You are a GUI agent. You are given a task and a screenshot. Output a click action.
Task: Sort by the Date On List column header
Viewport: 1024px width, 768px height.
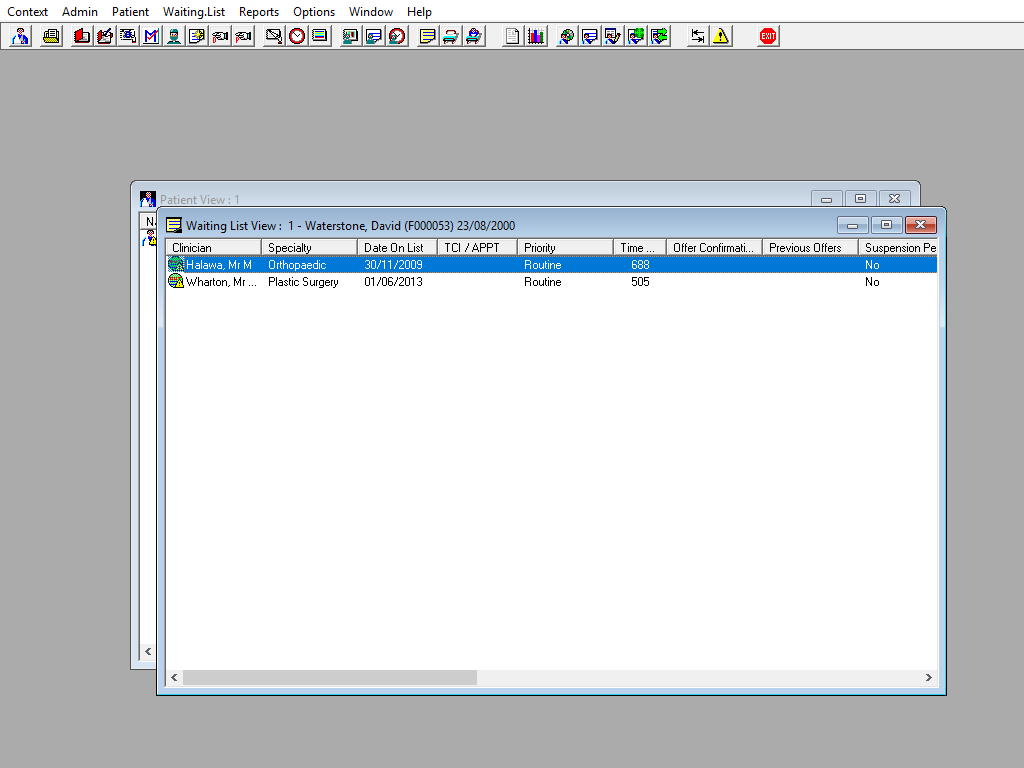pos(398,248)
